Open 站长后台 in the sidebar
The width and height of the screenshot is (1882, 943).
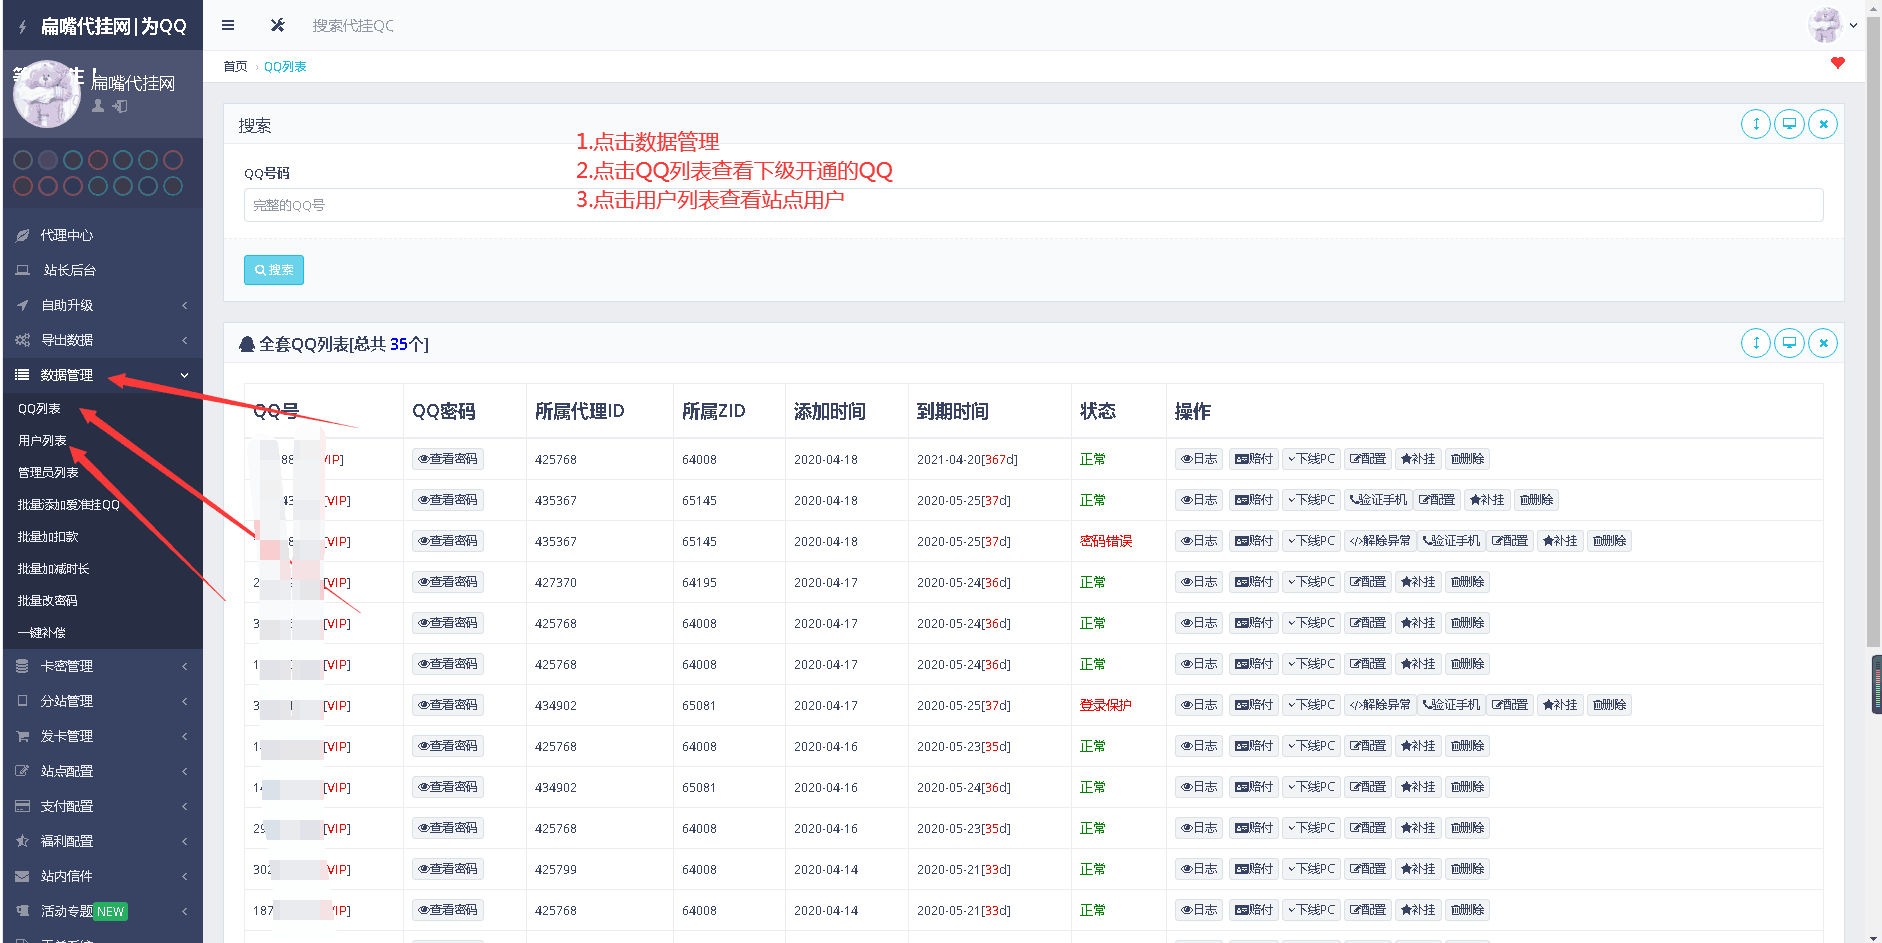click(102, 270)
